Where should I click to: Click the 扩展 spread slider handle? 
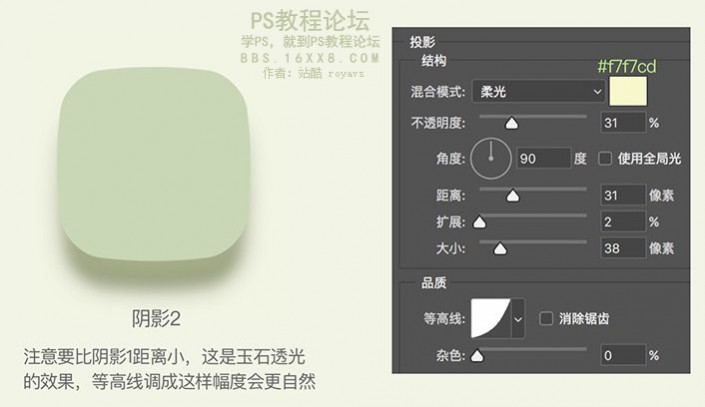pyautogui.click(x=480, y=222)
